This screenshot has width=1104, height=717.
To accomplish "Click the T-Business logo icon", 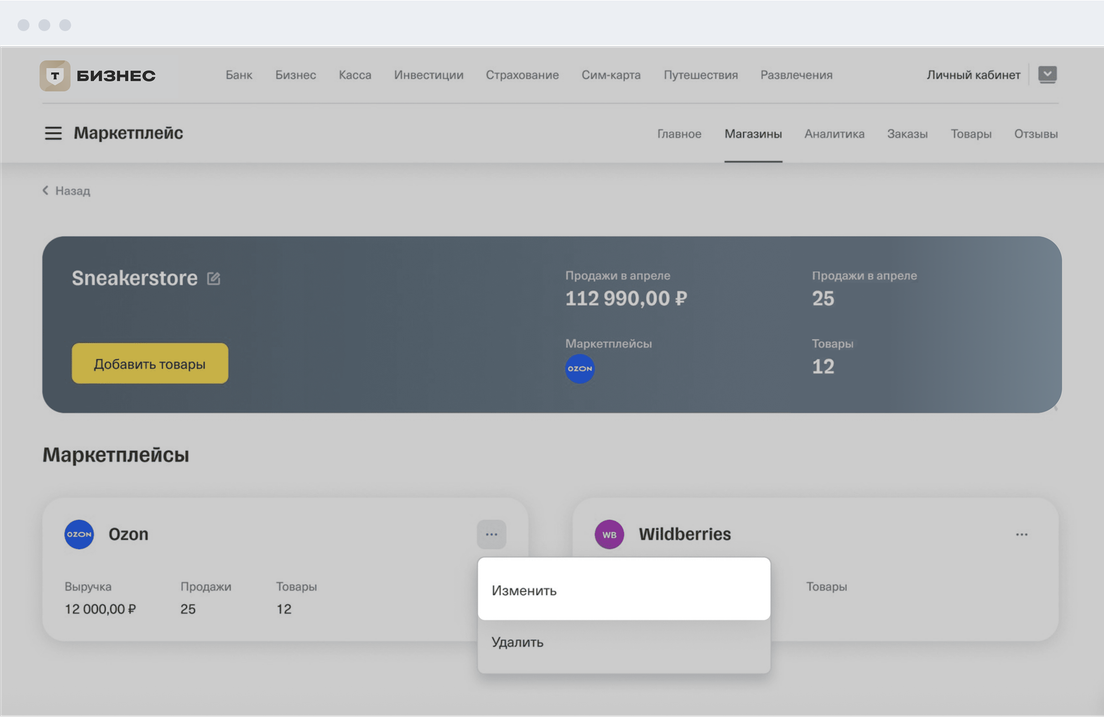I will coord(55,75).
